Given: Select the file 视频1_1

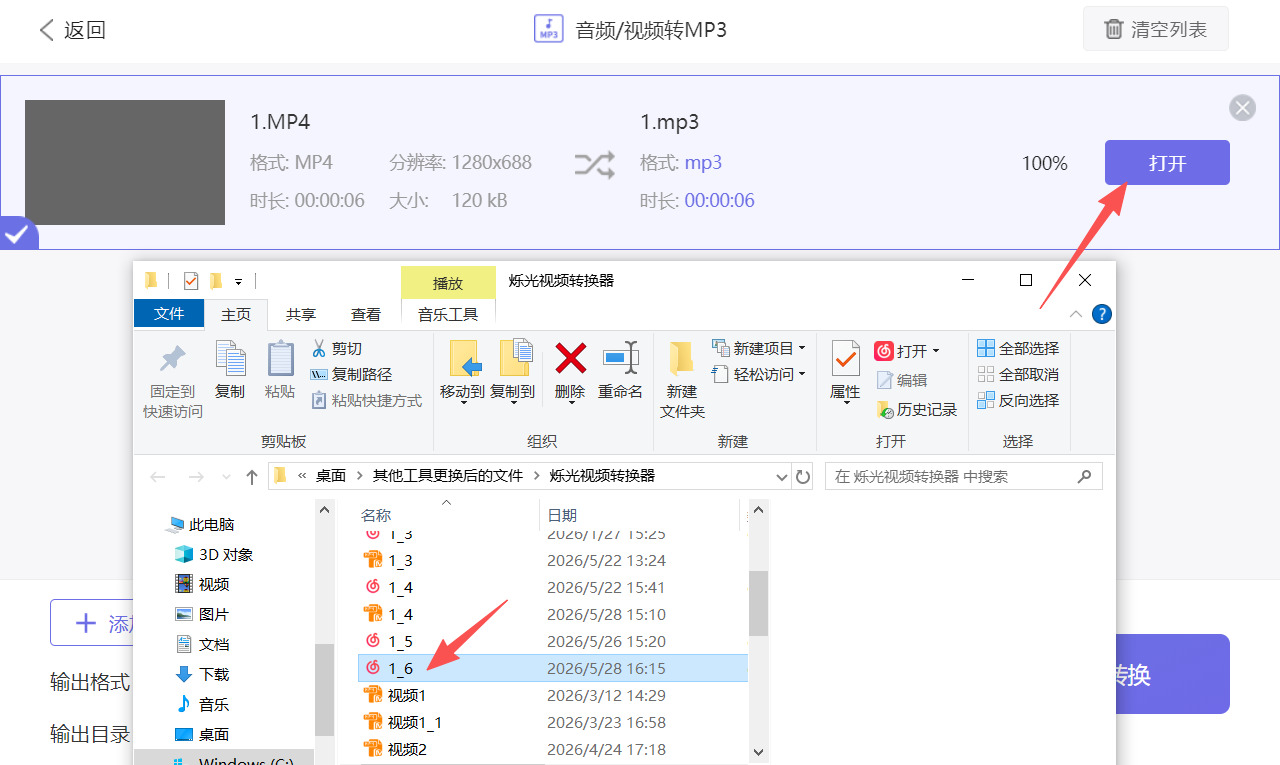Looking at the screenshot, I should click(x=552, y=722).
